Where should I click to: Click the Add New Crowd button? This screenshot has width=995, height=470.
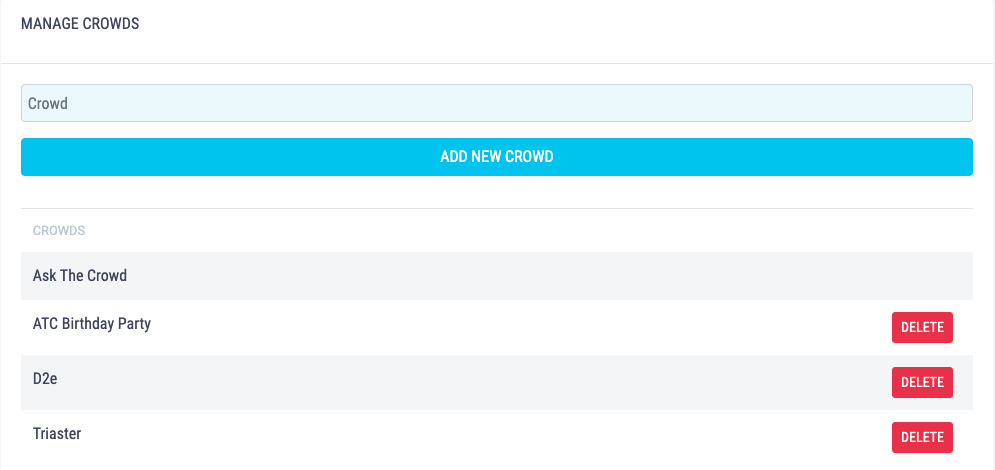[x=497, y=157]
